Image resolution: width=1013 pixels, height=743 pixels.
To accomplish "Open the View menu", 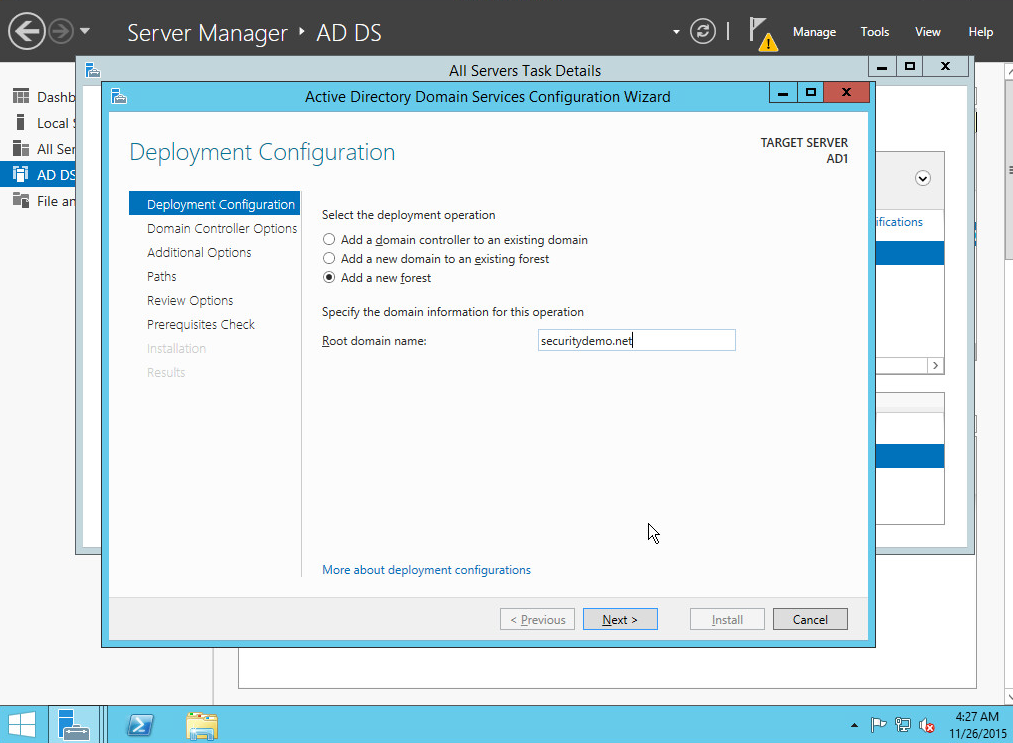I will coord(927,32).
